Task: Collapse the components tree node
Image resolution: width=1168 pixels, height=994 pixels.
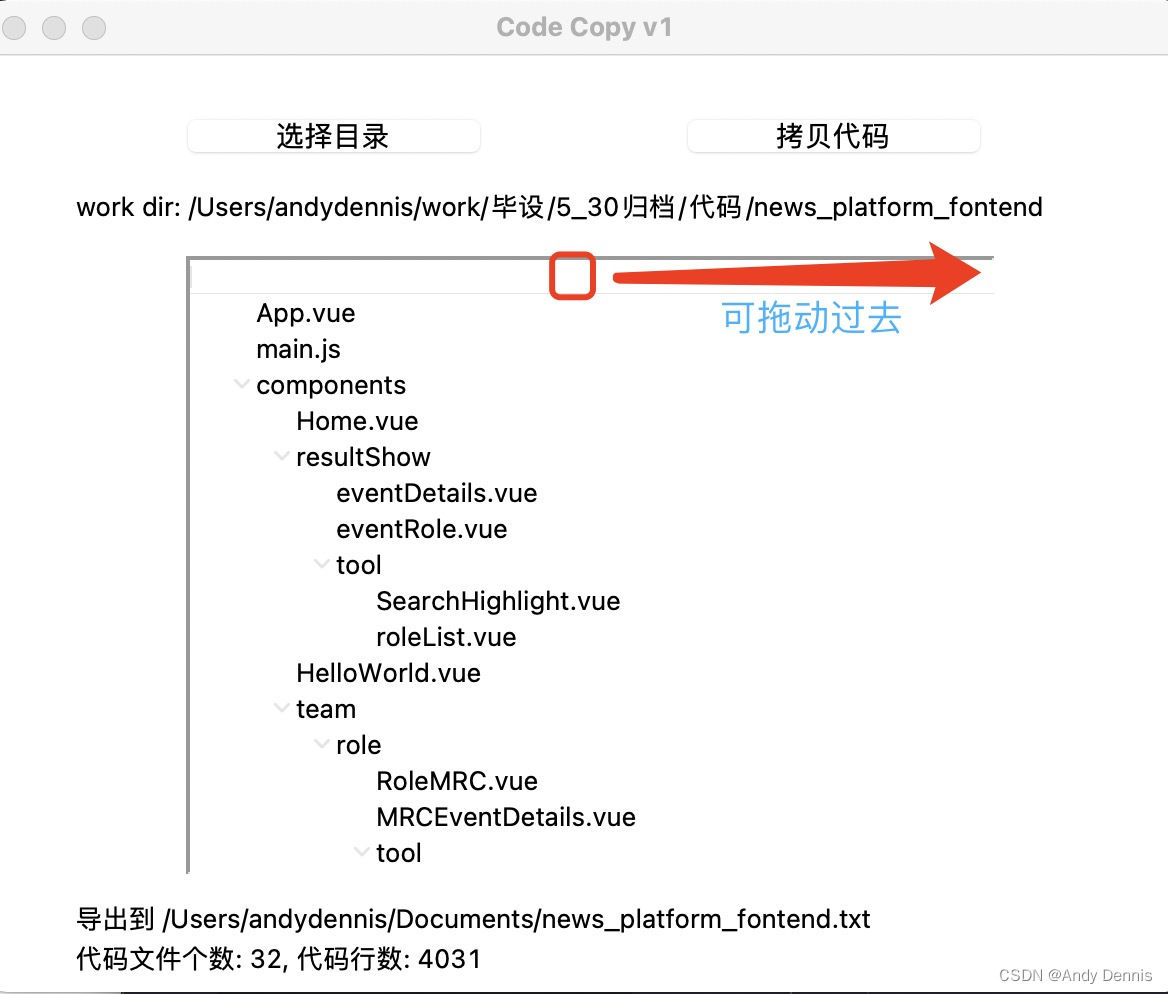Action: pos(241,384)
